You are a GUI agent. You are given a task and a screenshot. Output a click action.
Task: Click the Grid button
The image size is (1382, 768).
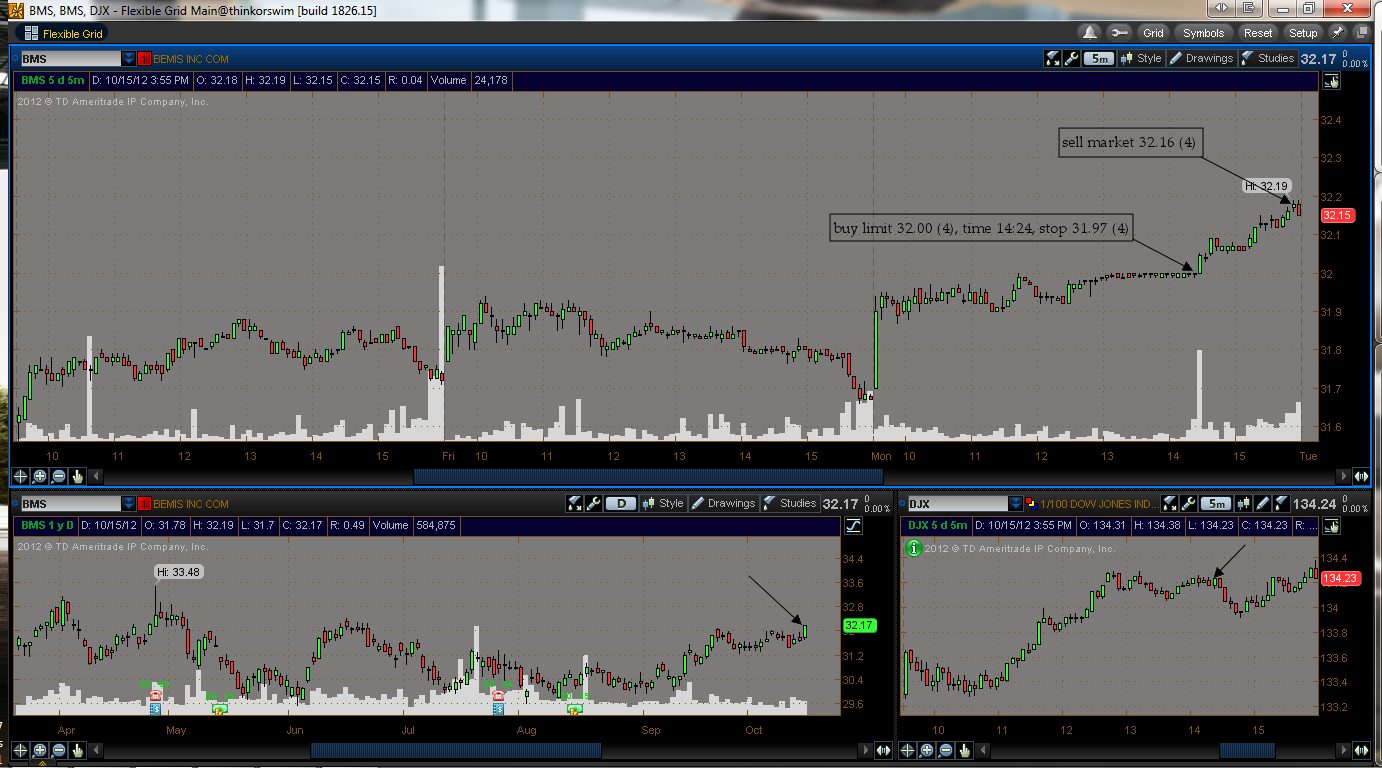[x=1153, y=33]
